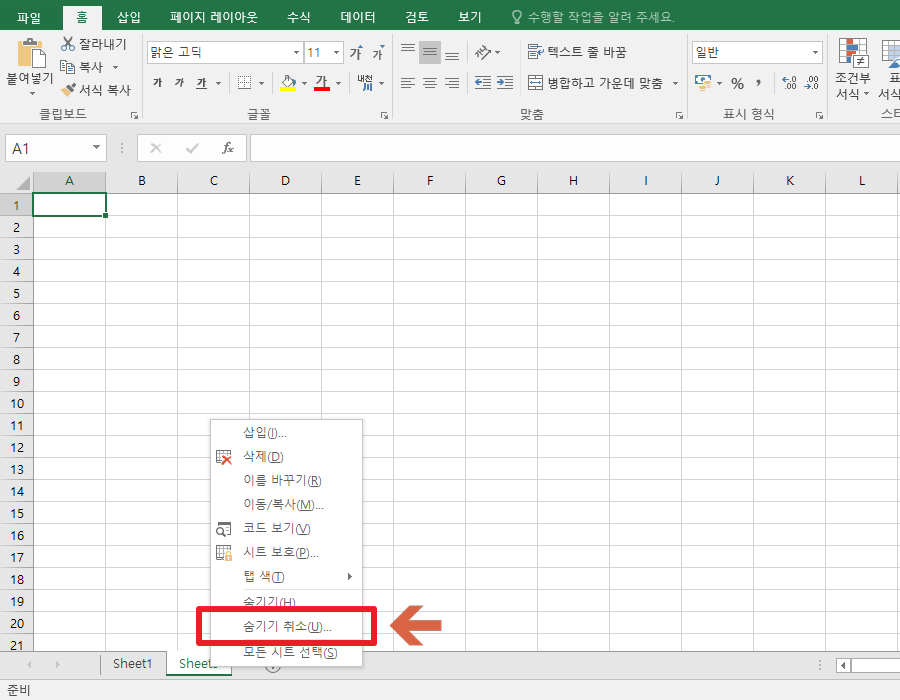Viewport: 900px width, 700px height.
Task: Select the Format Painter (서식 복사) brush
Action: click(68, 90)
